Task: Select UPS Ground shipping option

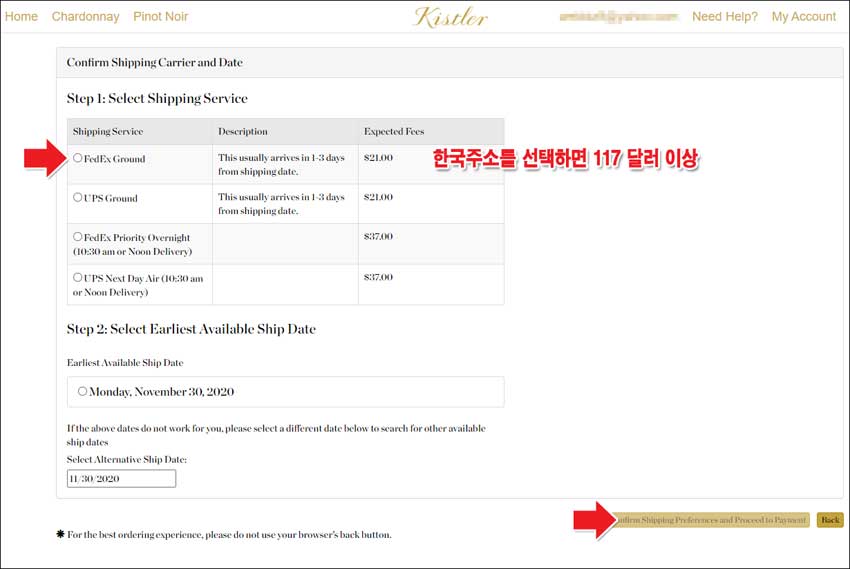Action: [78, 197]
